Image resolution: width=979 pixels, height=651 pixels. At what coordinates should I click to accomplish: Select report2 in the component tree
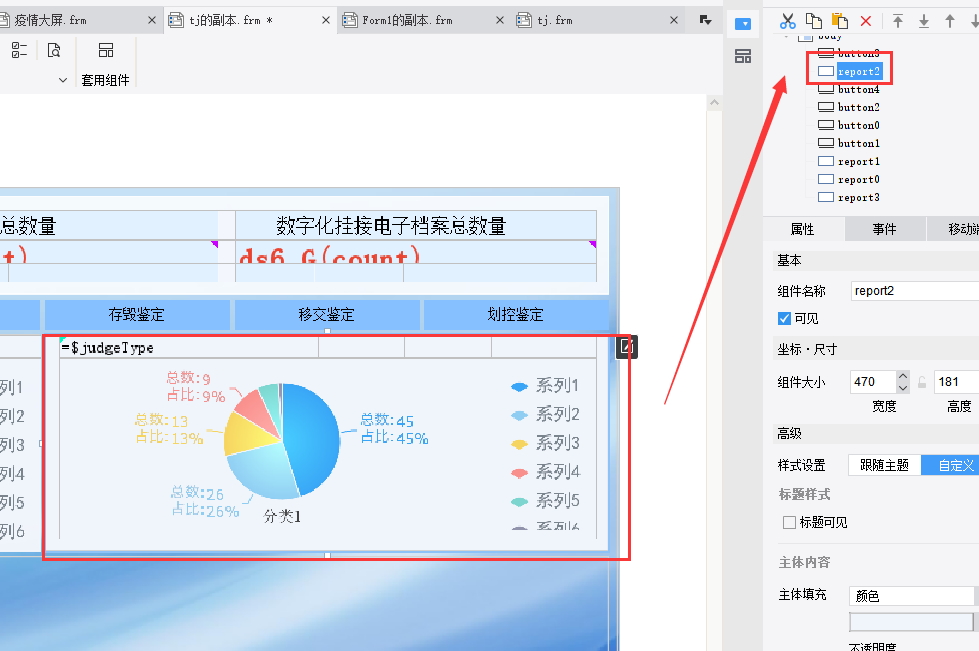pyautogui.click(x=858, y=71)
